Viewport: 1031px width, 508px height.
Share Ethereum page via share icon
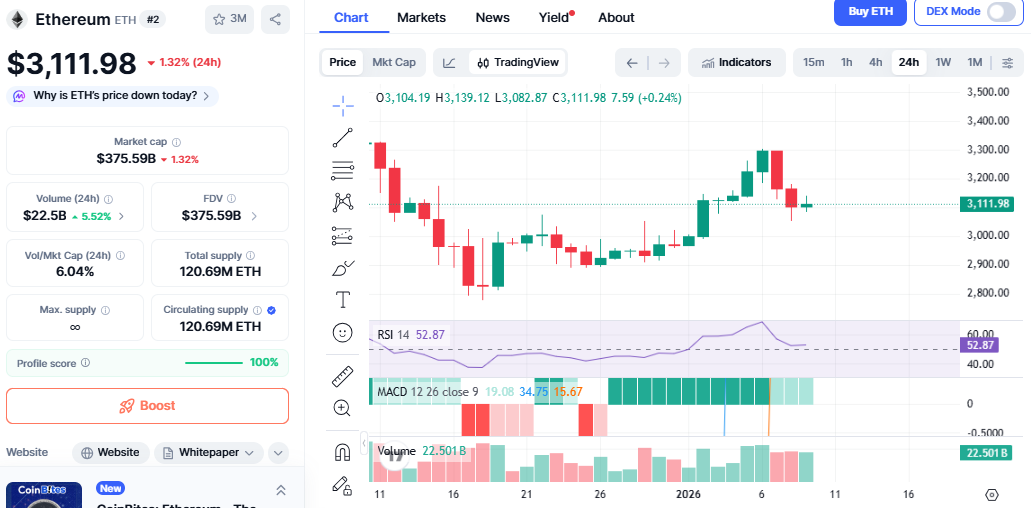275,18
